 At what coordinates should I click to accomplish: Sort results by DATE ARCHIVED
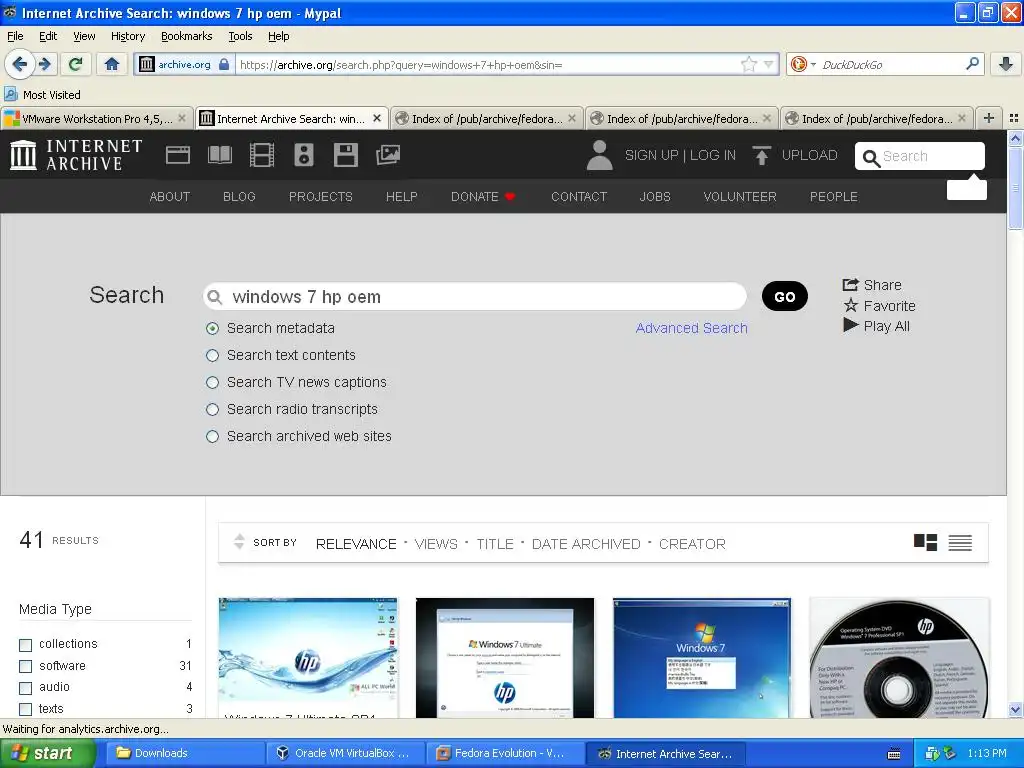(586, 544)
